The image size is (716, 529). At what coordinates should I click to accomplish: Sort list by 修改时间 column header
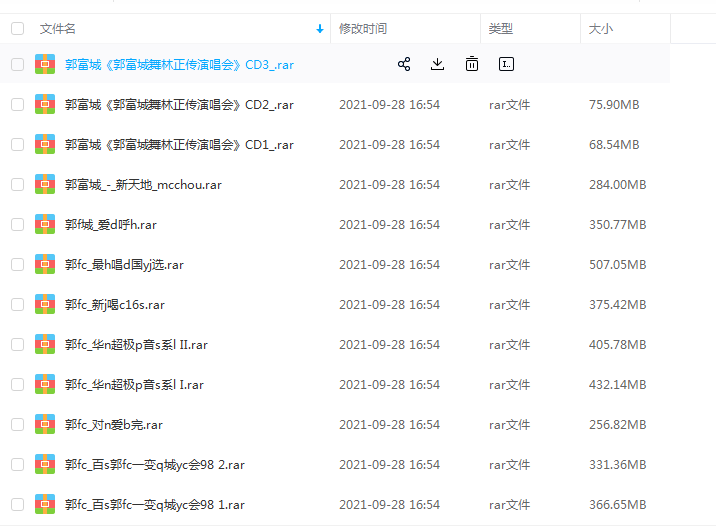click(x=363, y=29)
